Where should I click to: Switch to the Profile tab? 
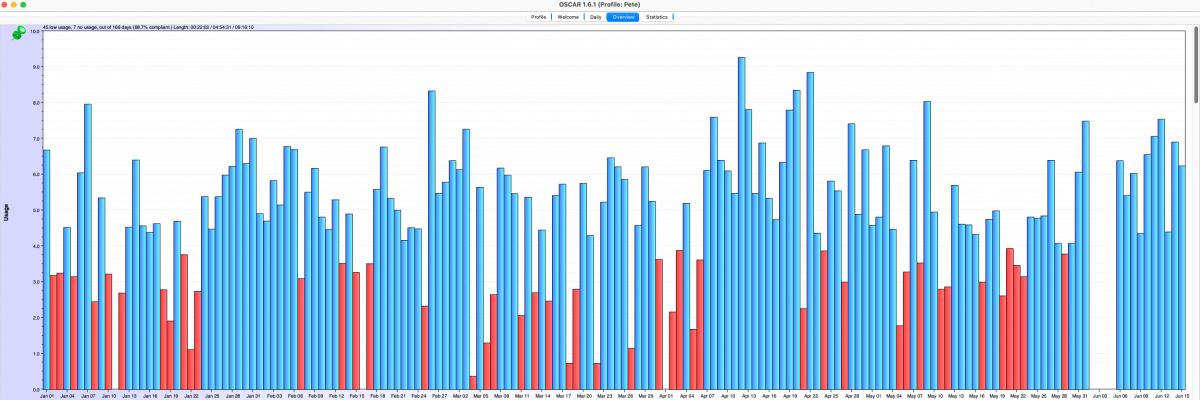click(x=539, y=17)
